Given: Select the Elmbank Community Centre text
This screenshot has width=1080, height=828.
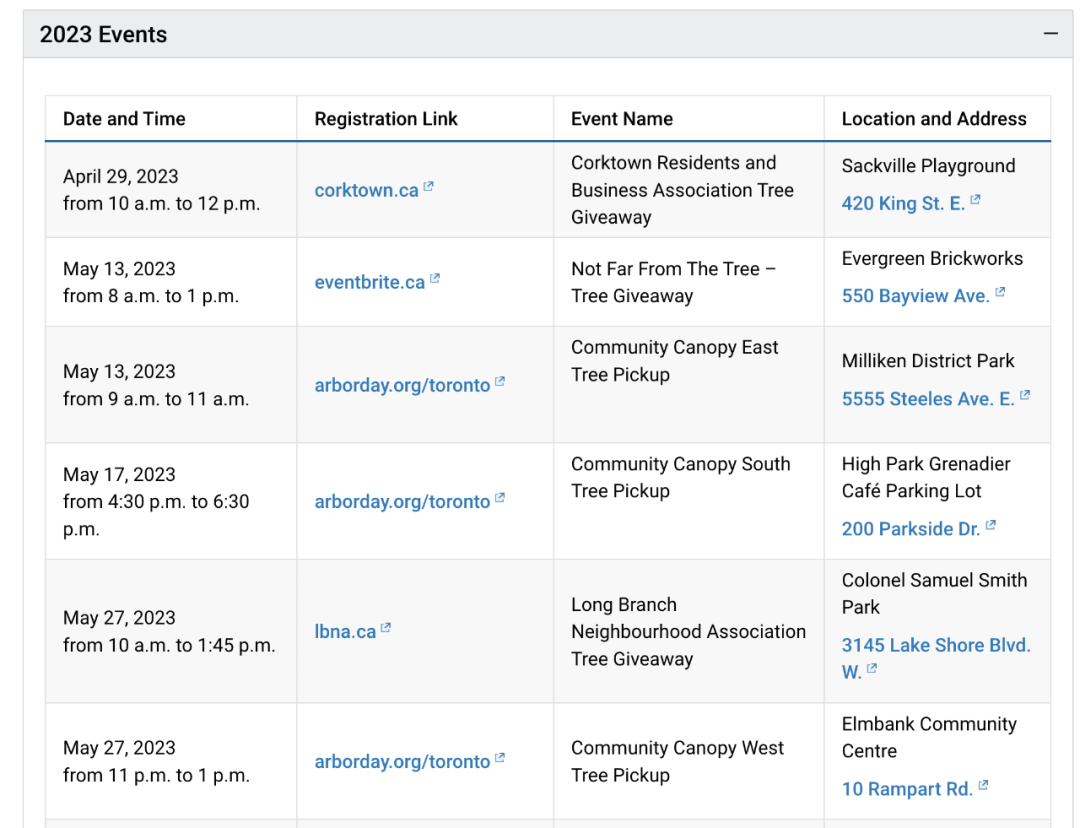Looking at the screenshot, I should point(929,738).
